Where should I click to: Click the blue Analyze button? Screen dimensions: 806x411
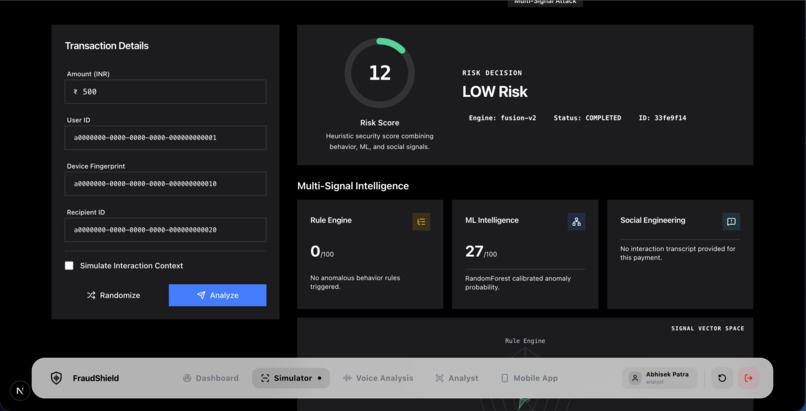tap(217, 295)
